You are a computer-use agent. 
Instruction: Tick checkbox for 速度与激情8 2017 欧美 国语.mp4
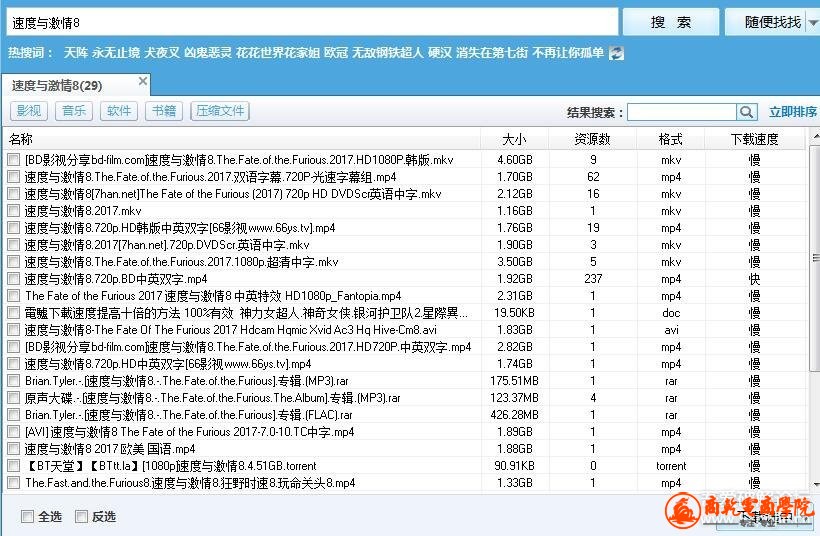pos(14,449)
